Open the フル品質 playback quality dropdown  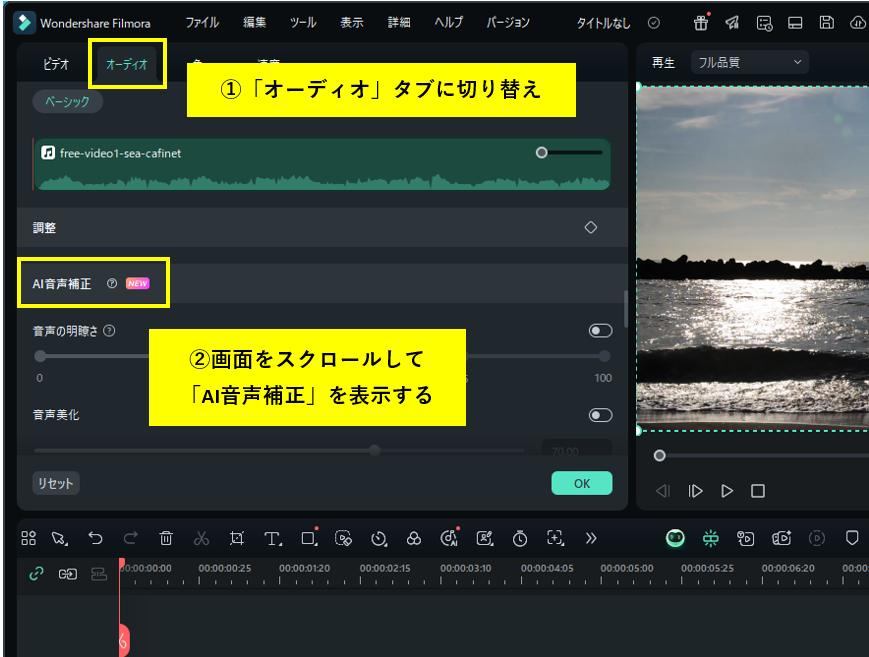coord(748,61)
